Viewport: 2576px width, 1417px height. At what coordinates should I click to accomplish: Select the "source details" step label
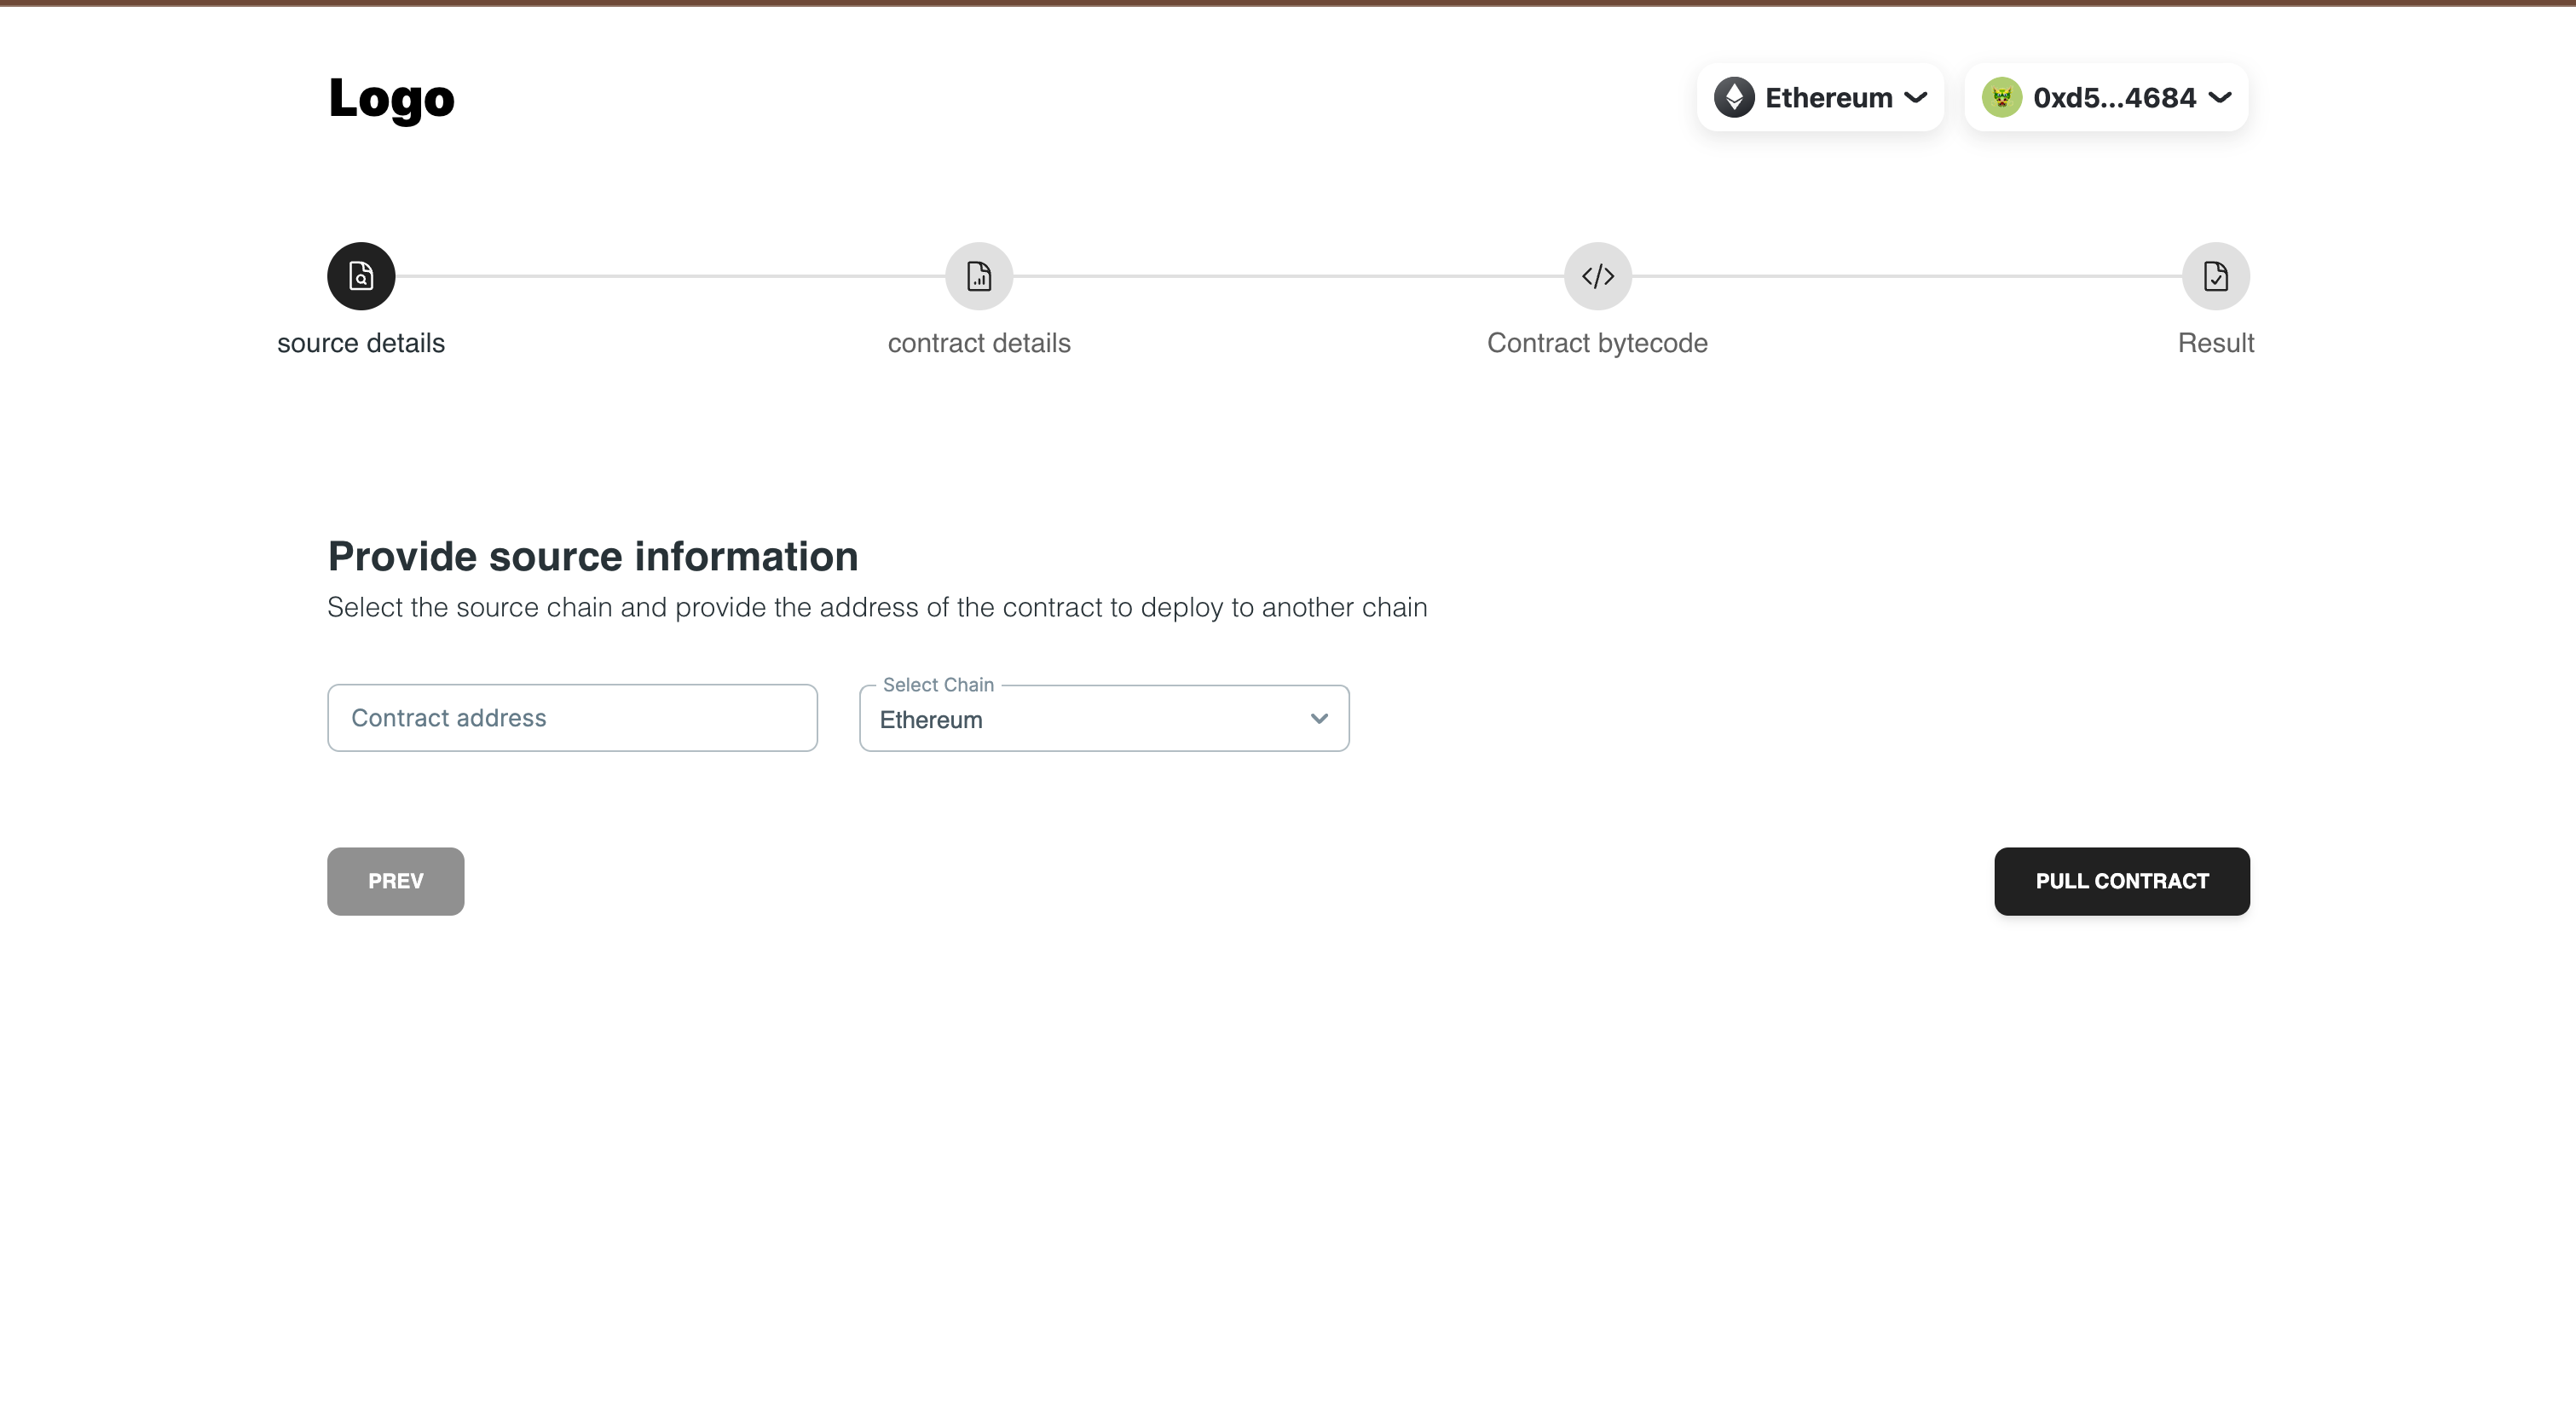[x=361, y=343]
